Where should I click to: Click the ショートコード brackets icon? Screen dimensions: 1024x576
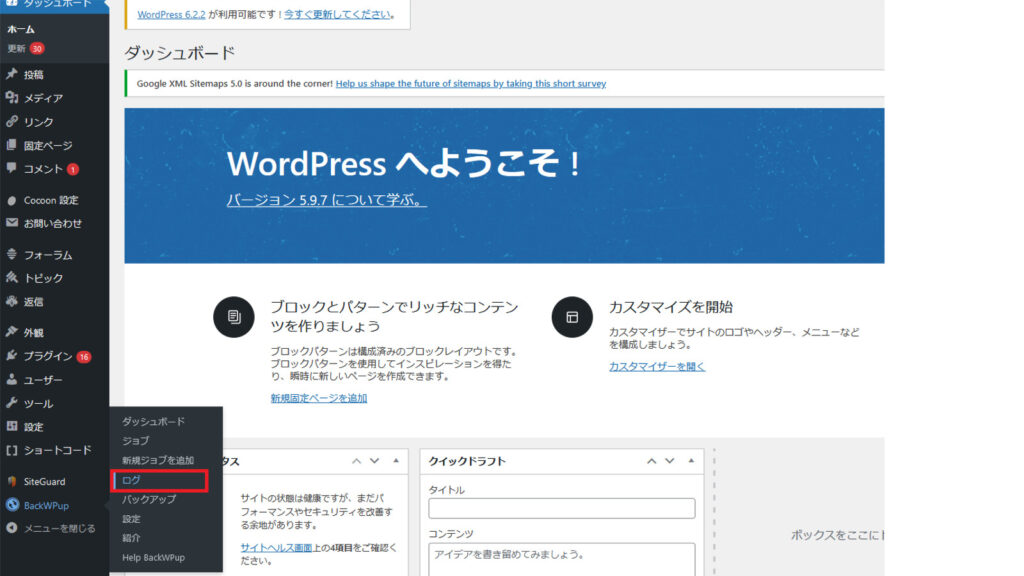click(12, 450)
